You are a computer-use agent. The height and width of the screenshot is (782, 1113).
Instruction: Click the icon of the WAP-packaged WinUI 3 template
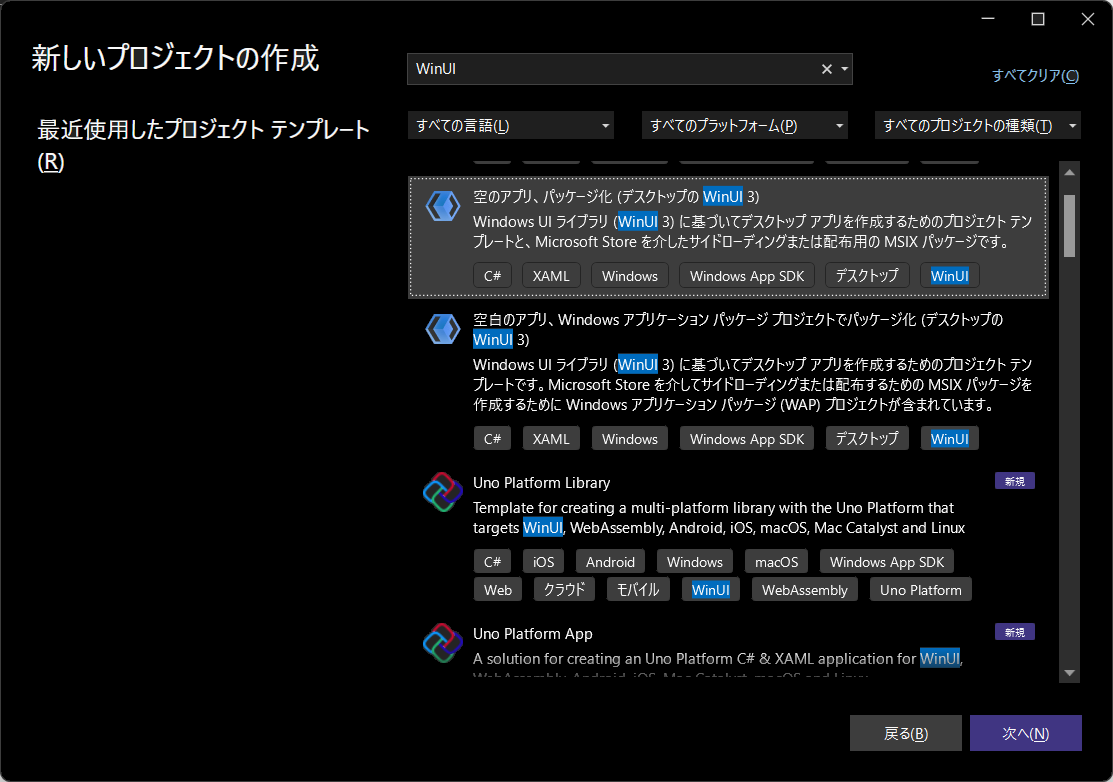(443, 329)
